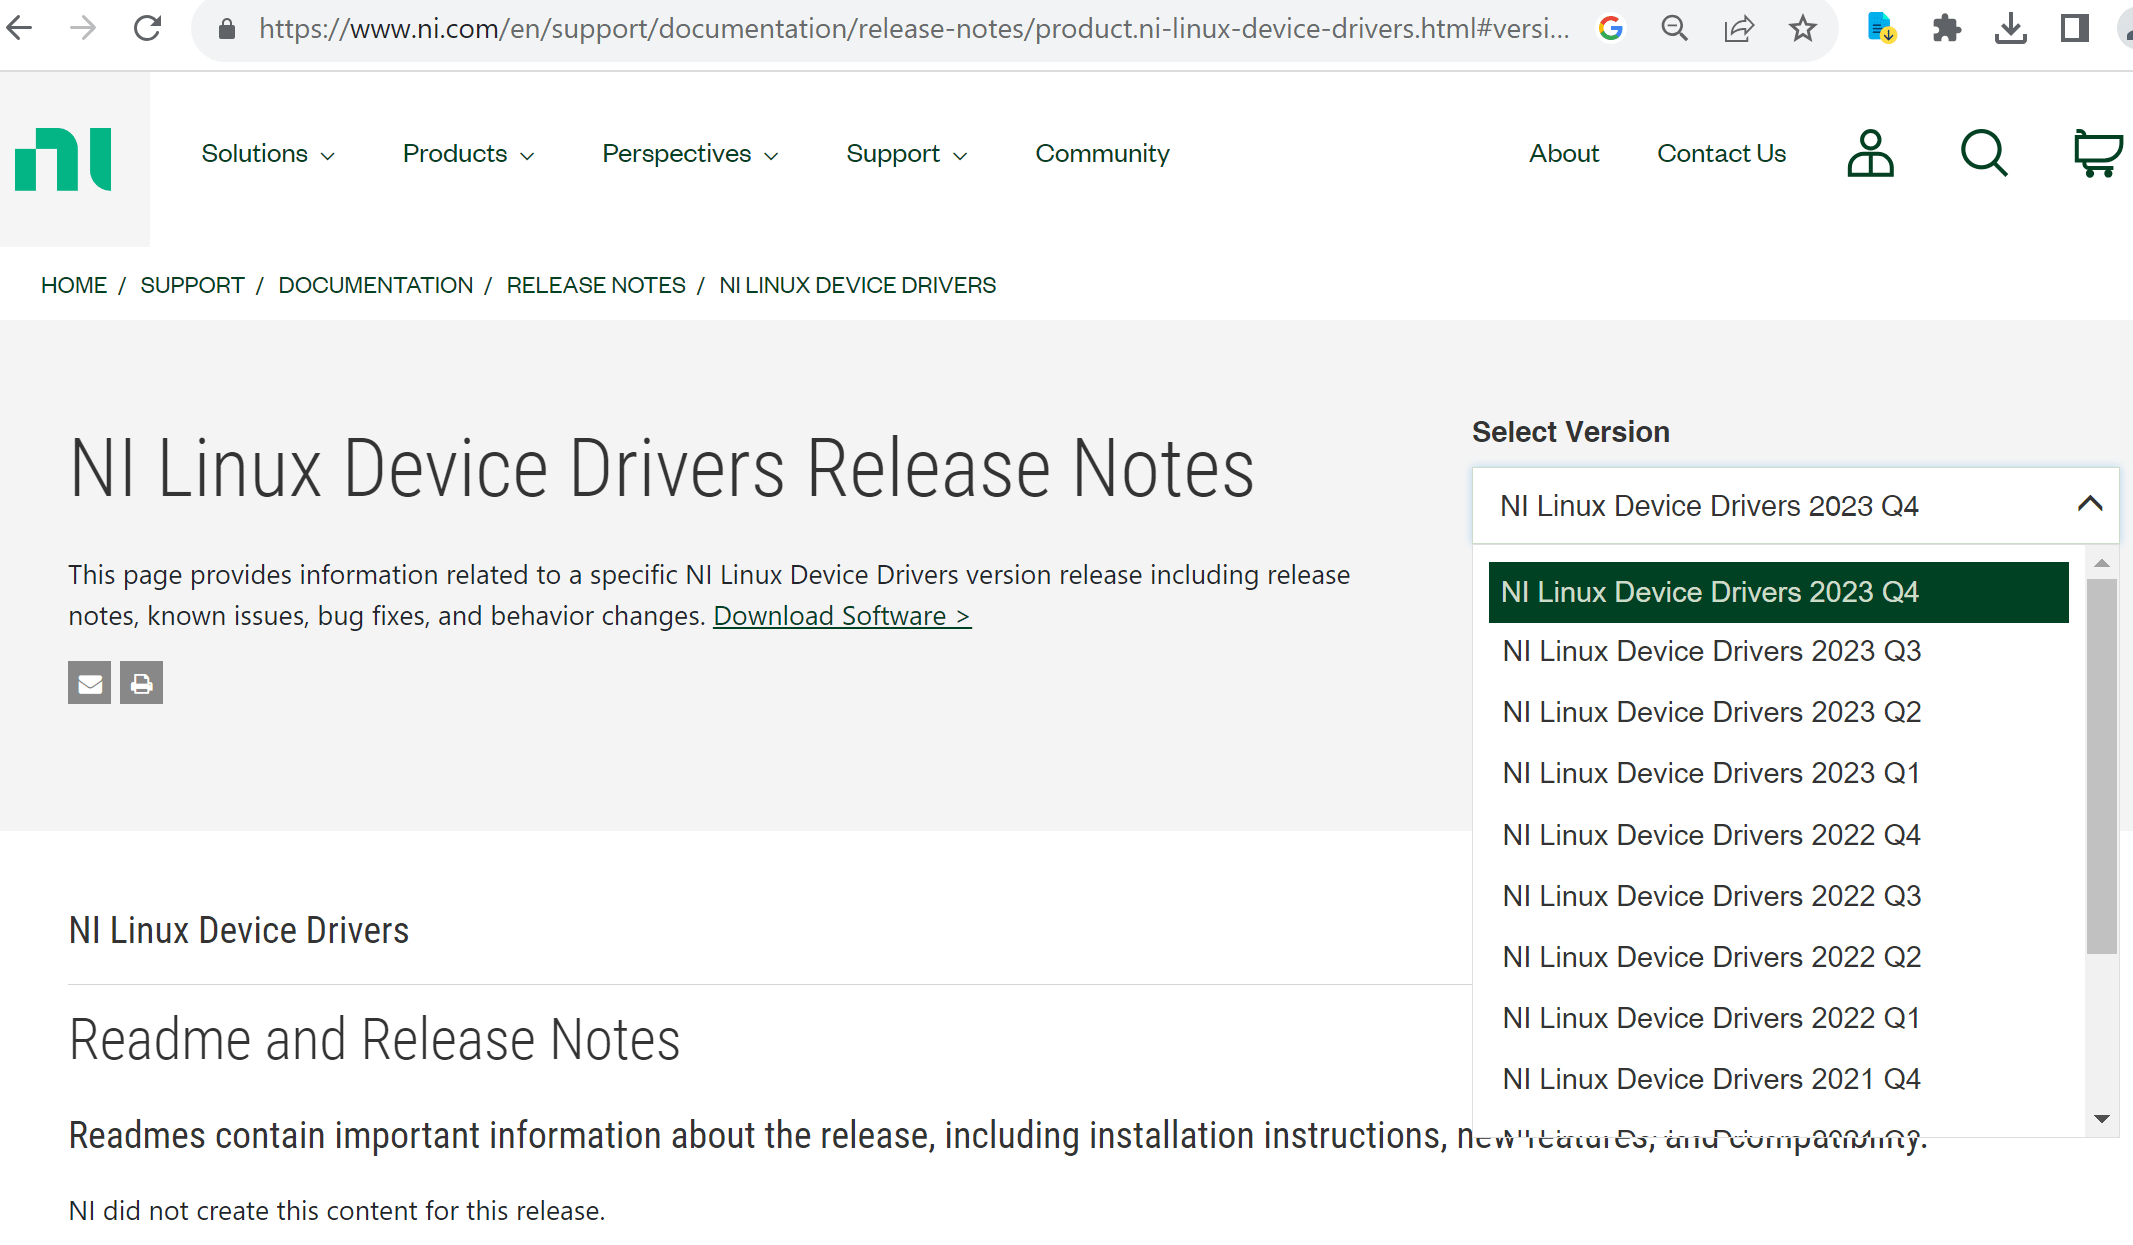Image resolution: width=2133 pixels, height=1245 pixels.
Task: Click the browser address bar URL
Action: point(914,29)
